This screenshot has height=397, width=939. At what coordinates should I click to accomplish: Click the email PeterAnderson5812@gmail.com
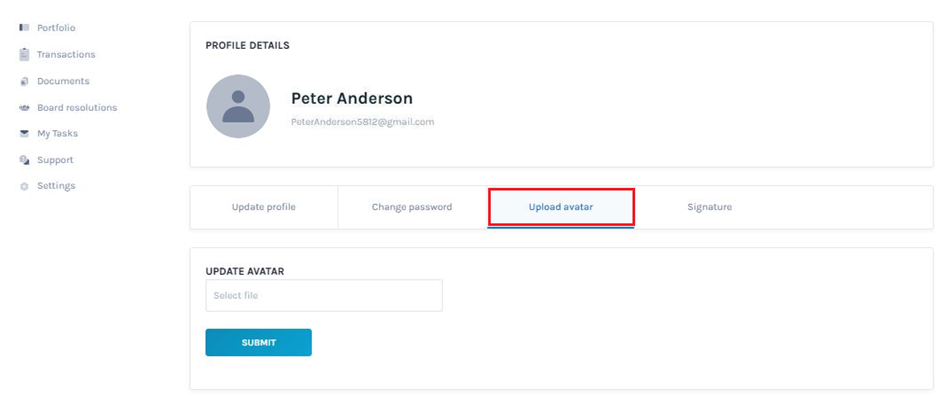pos(362,122)
